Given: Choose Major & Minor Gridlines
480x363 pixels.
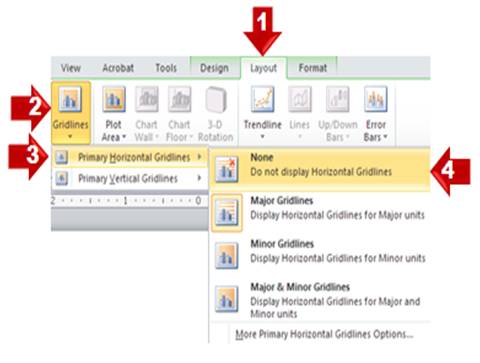Looking at the screenshot, I should [321, 300].
